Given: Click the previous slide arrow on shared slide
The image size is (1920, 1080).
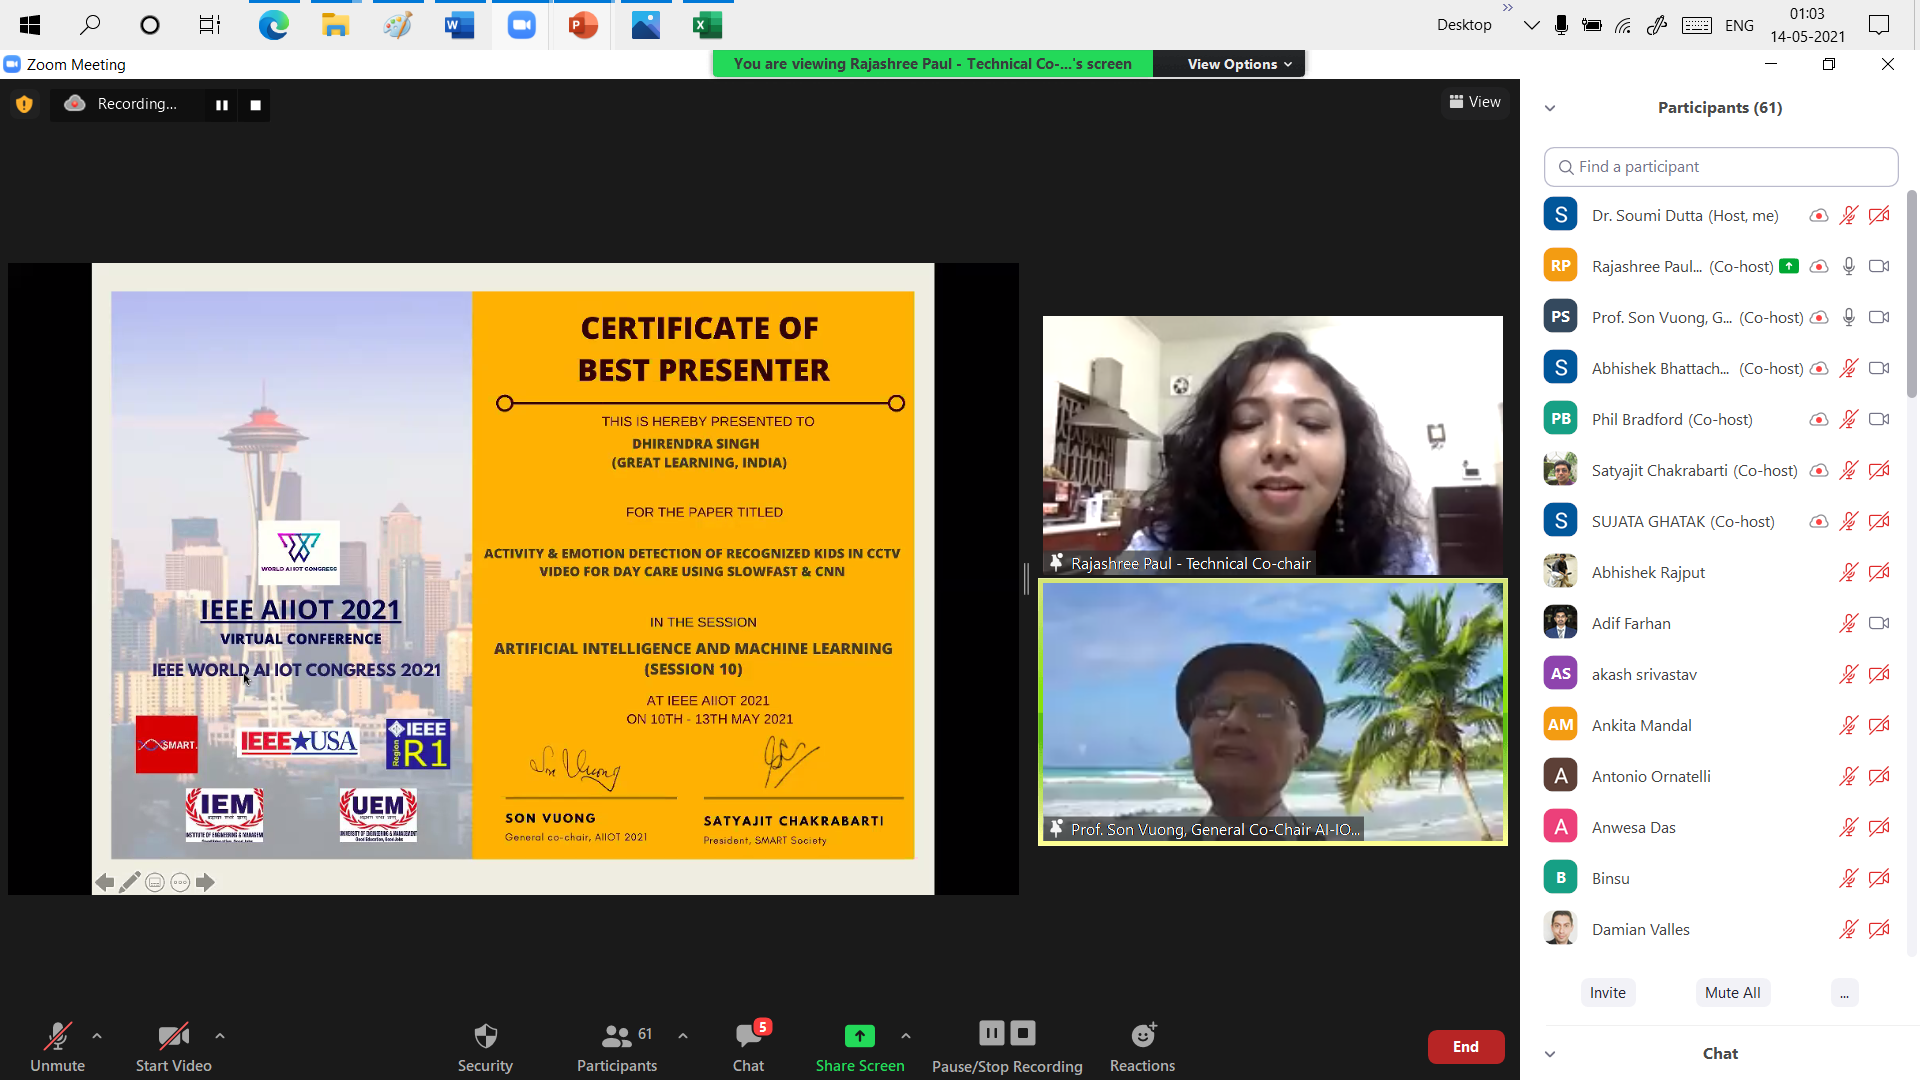Looking at the screenshot, I should [x=105, y=883].
